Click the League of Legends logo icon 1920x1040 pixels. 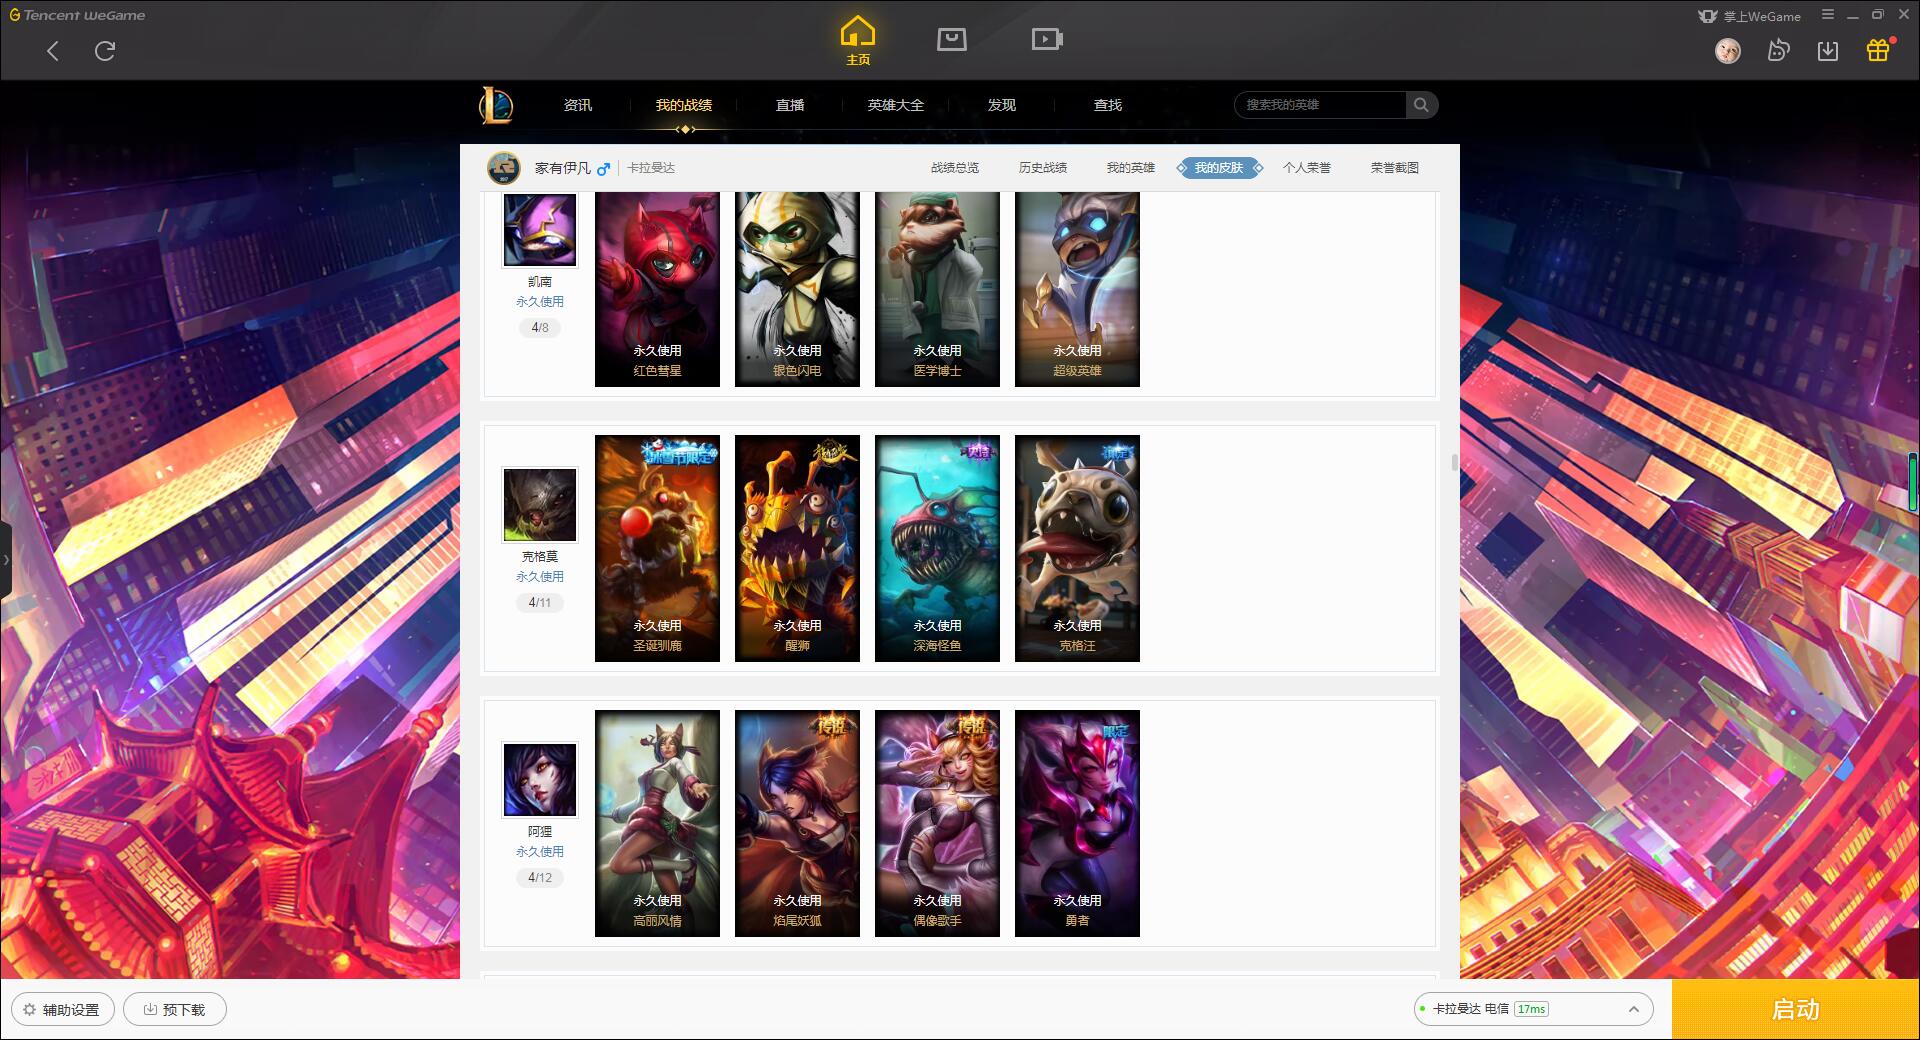[x=496, y=105]
